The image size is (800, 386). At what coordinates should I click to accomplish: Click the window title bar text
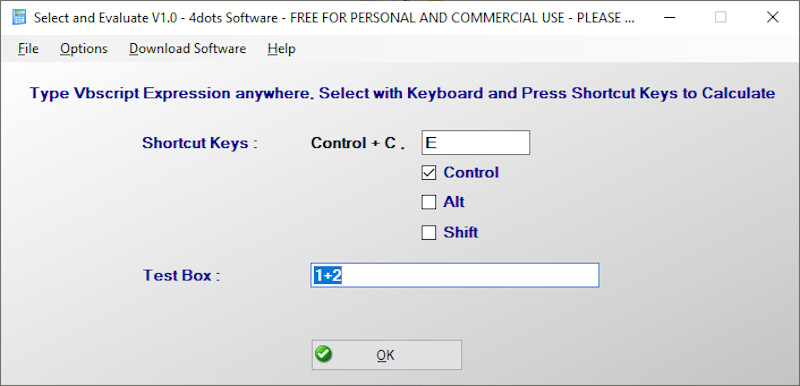coord(335,18)
